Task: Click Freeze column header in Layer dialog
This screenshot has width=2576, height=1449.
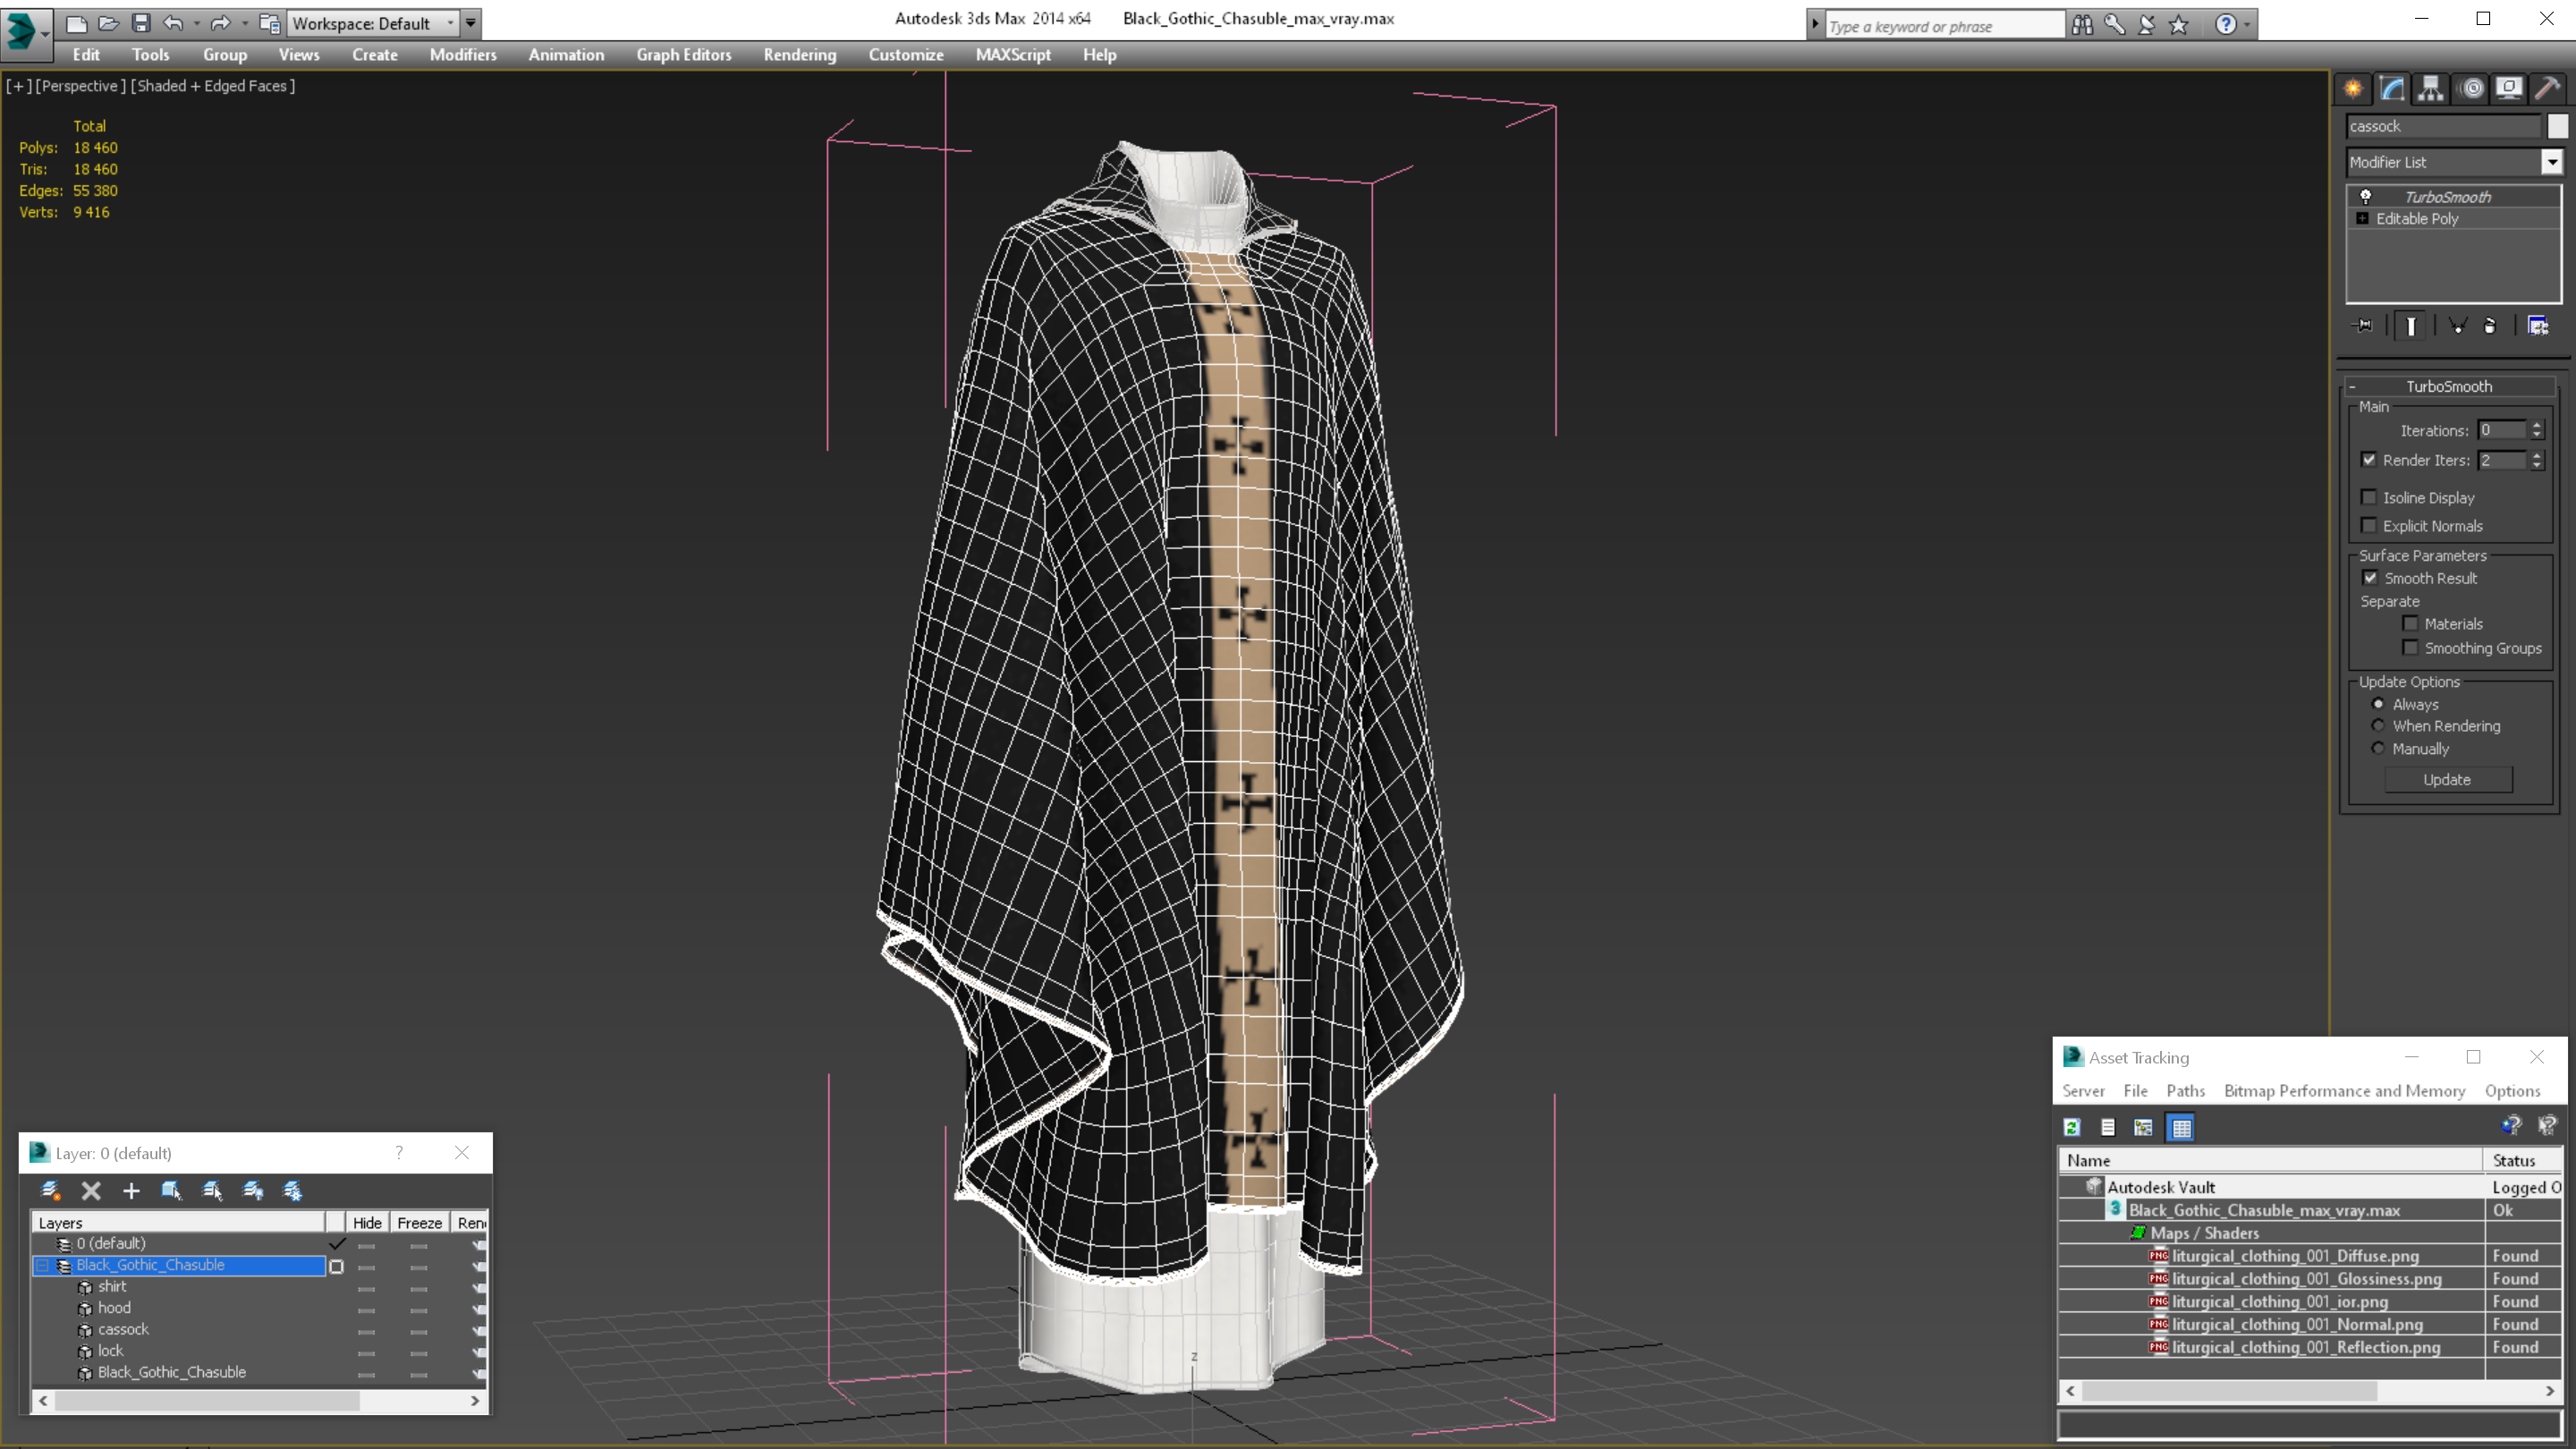Action: [x=419, y=1222]
